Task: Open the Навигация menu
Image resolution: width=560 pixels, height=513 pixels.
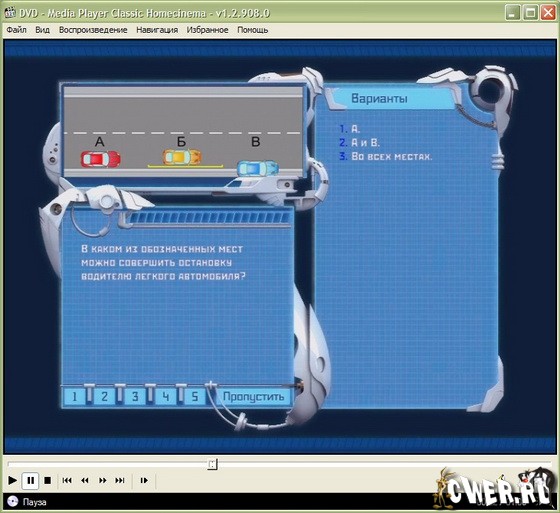Action: tap(157, 30)
